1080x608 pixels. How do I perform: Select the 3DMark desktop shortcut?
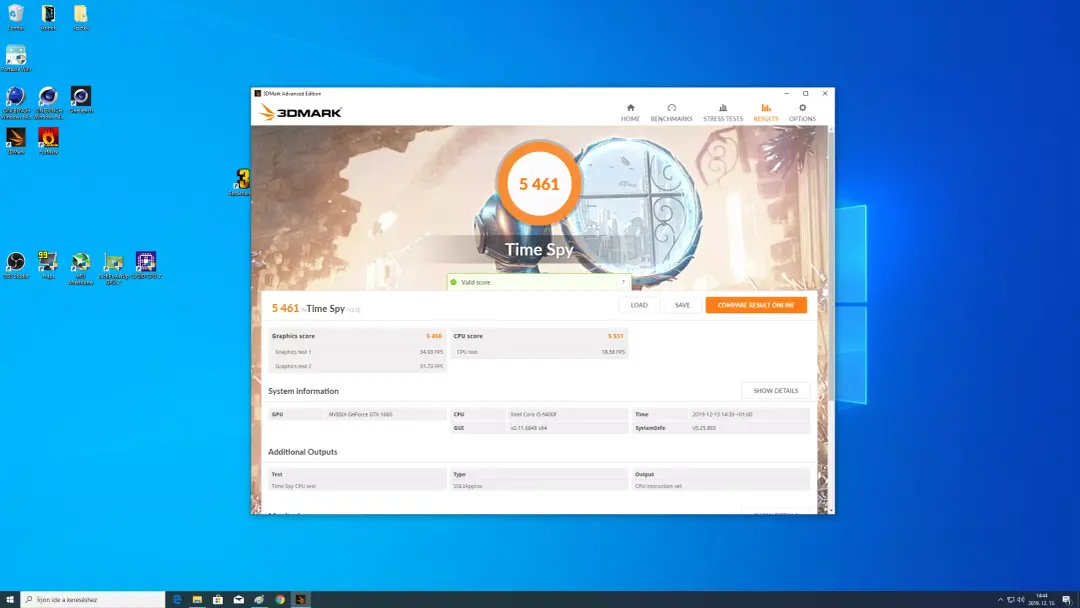(x=16, y=141)
